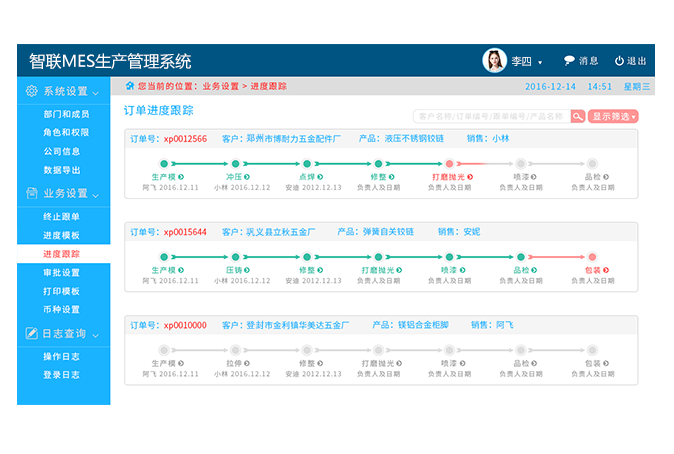Click the 退出 logout power icon
The image size is (674, 454).
[619, 61]
